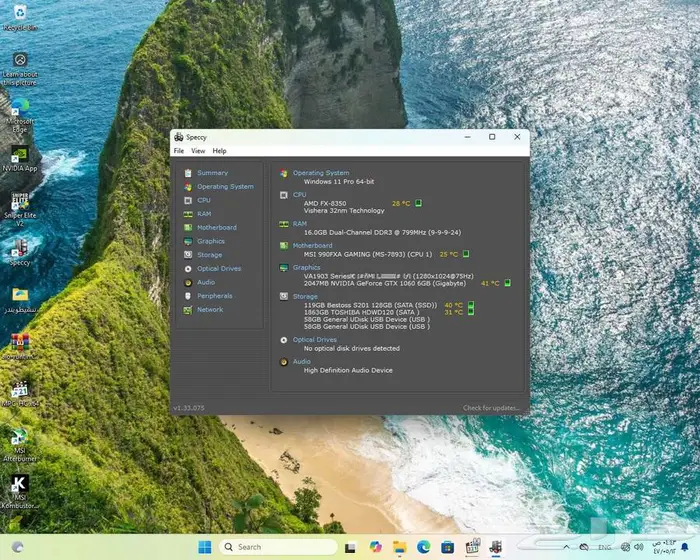This screenshot has height=560, width=700.
Task: Expand the system tray hidden icons chevron
Action: (x=568, y=547)
